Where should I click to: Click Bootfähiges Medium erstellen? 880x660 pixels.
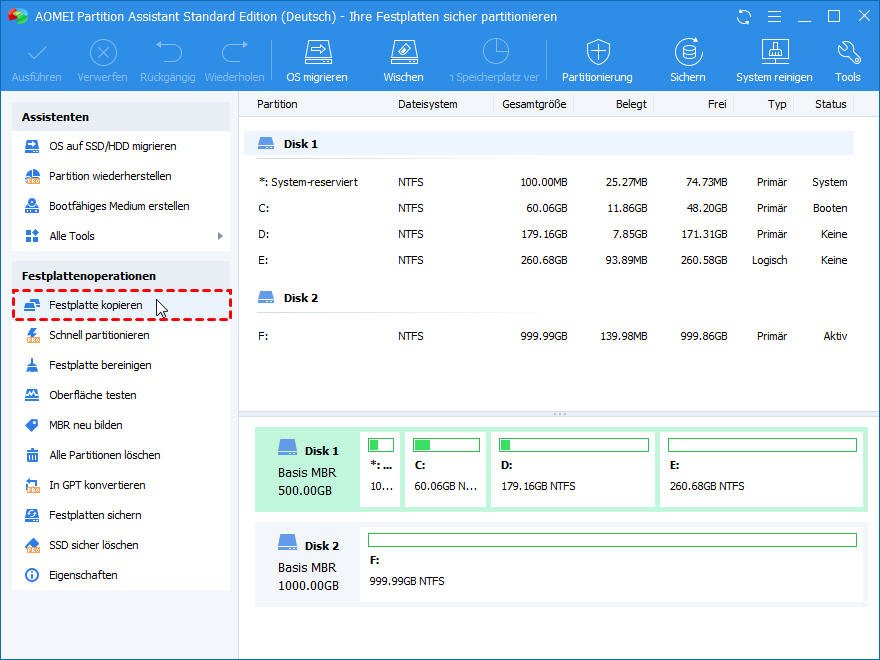[x=119, y=206]
